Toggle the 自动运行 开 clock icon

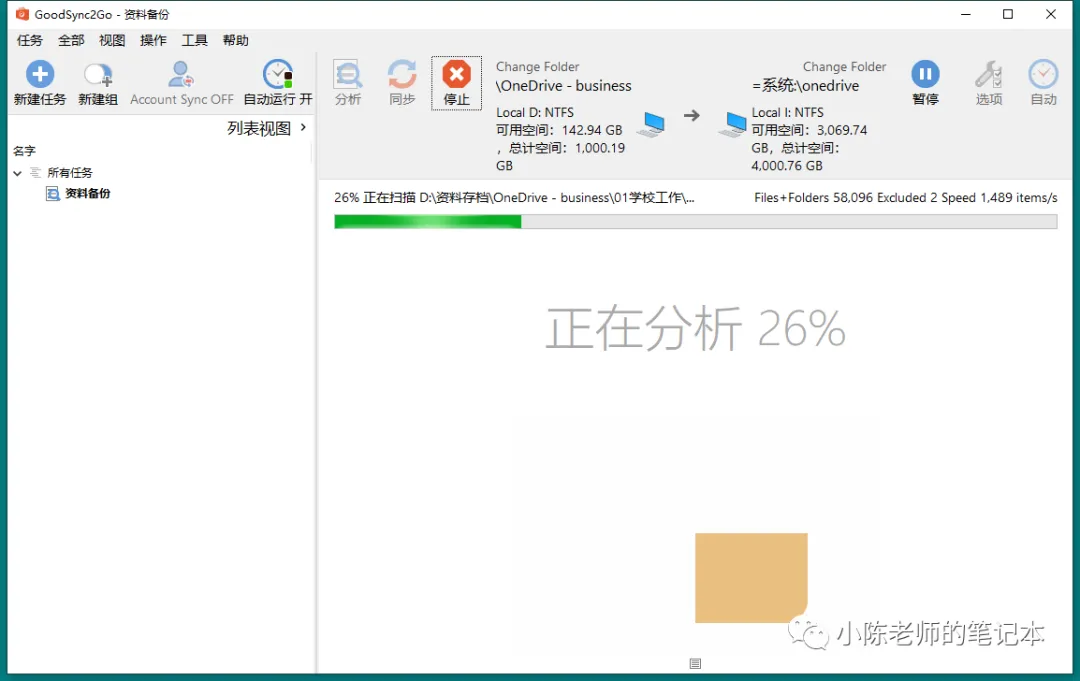pyautogui.click(x=278, y=74)
